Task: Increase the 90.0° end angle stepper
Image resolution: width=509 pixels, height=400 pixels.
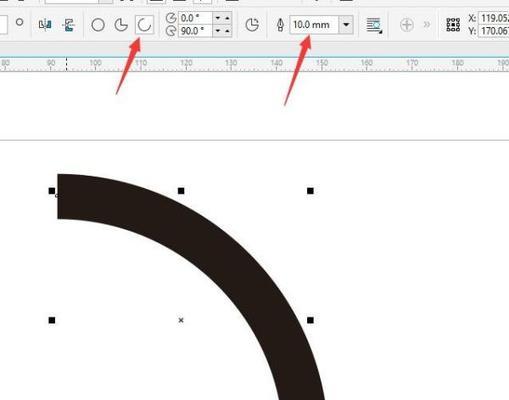Action: point(227,31)
